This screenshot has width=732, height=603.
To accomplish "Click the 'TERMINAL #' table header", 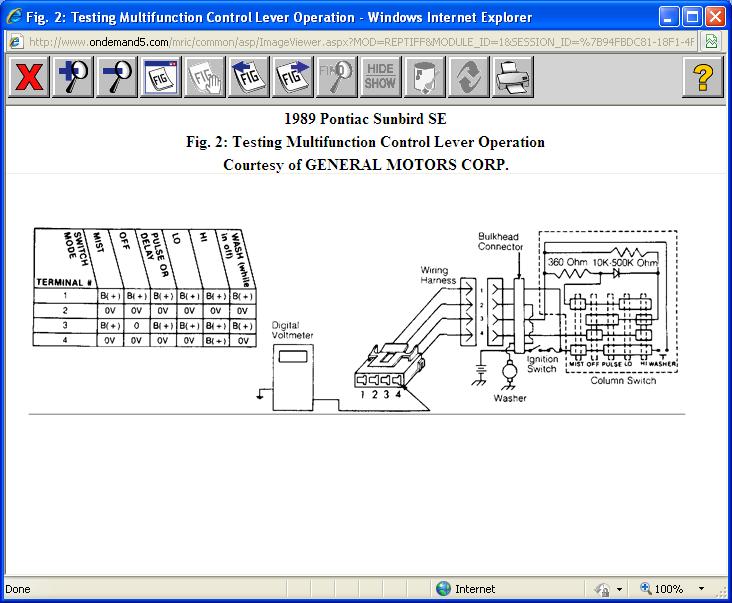I will tap(63, 282).
